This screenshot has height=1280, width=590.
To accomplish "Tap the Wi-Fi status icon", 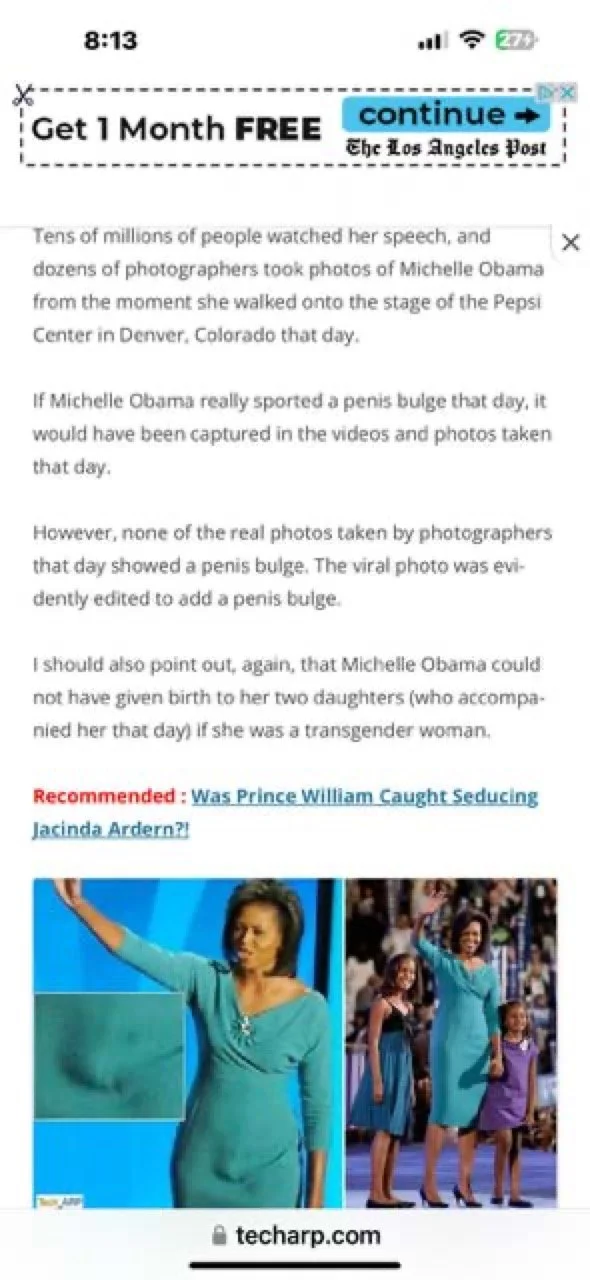I will coord(471,41).
